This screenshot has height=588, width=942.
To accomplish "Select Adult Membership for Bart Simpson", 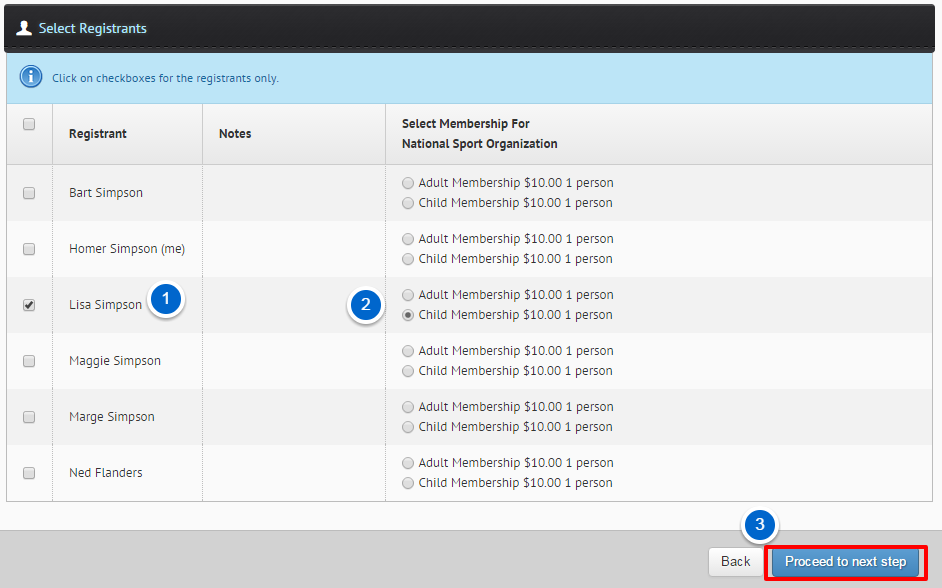I will coord(408,183).
